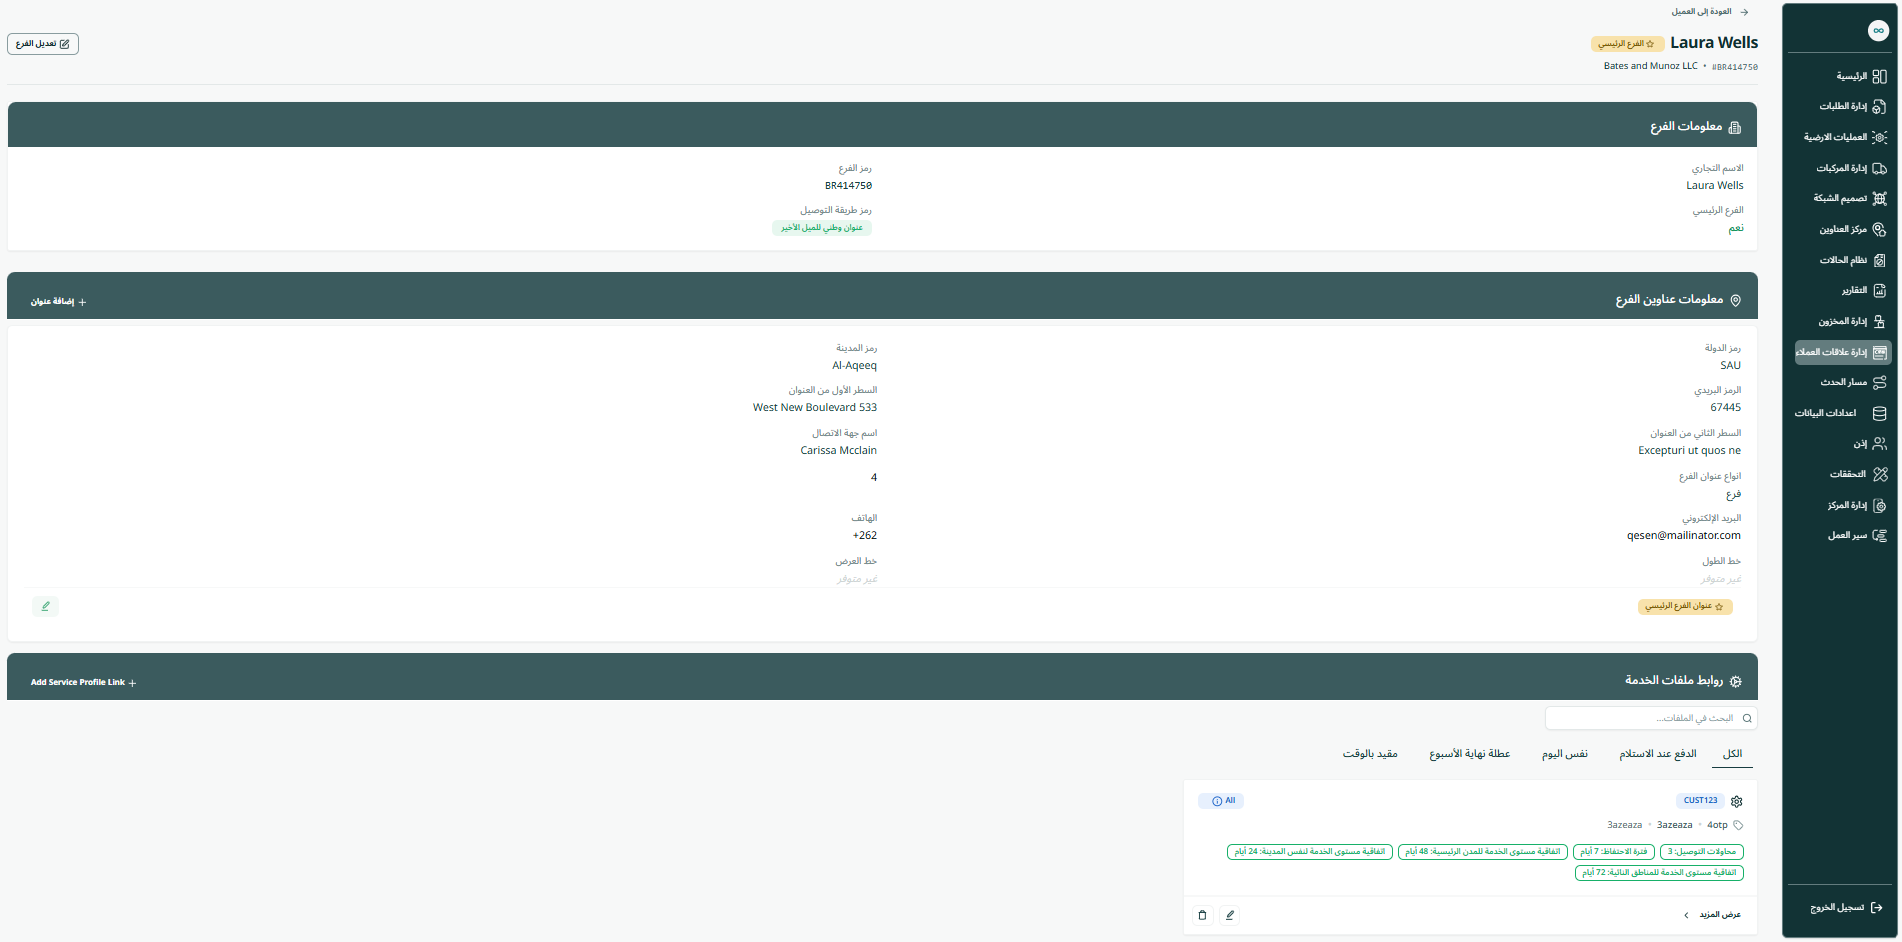Click the 48 أيام main cities SLA chip
The image size is (1902, 942).
pyautogui.click(x=1483, y=852)
